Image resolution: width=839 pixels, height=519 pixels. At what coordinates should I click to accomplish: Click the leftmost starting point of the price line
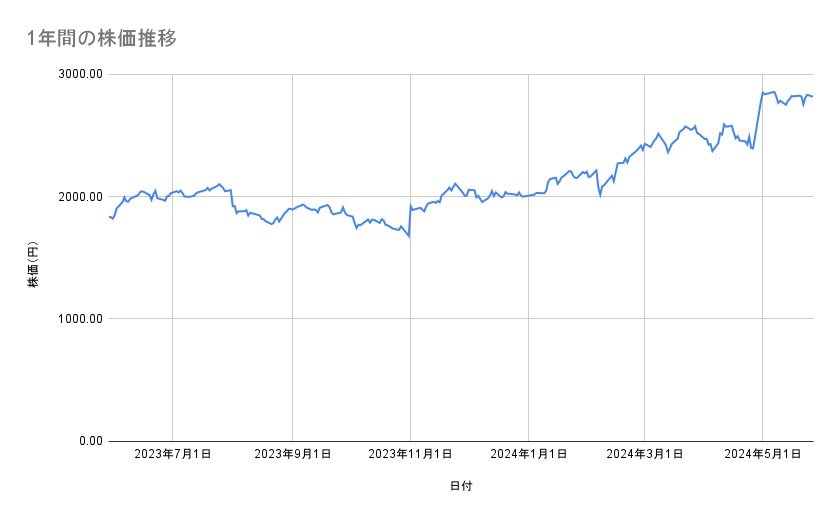coord(109,217)
